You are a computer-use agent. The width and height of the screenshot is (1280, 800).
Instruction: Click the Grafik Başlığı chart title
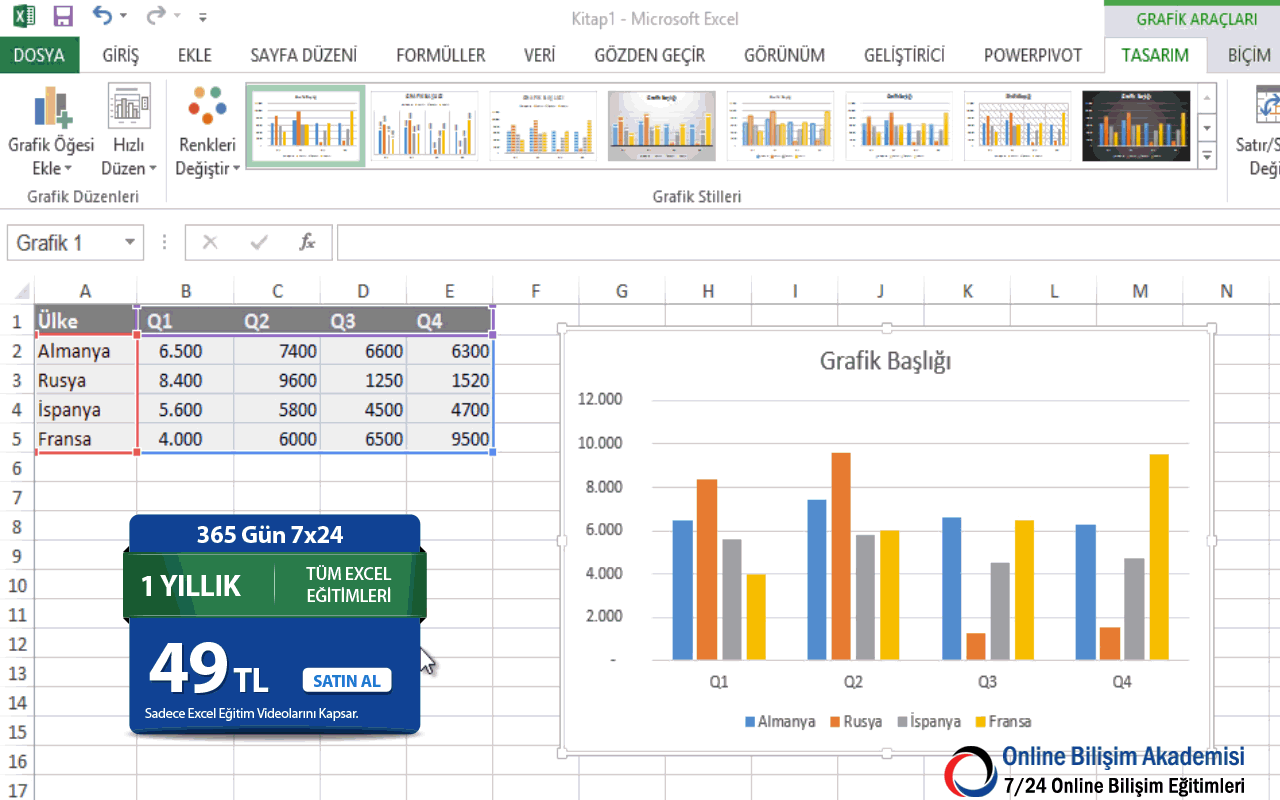click(885, 361)
